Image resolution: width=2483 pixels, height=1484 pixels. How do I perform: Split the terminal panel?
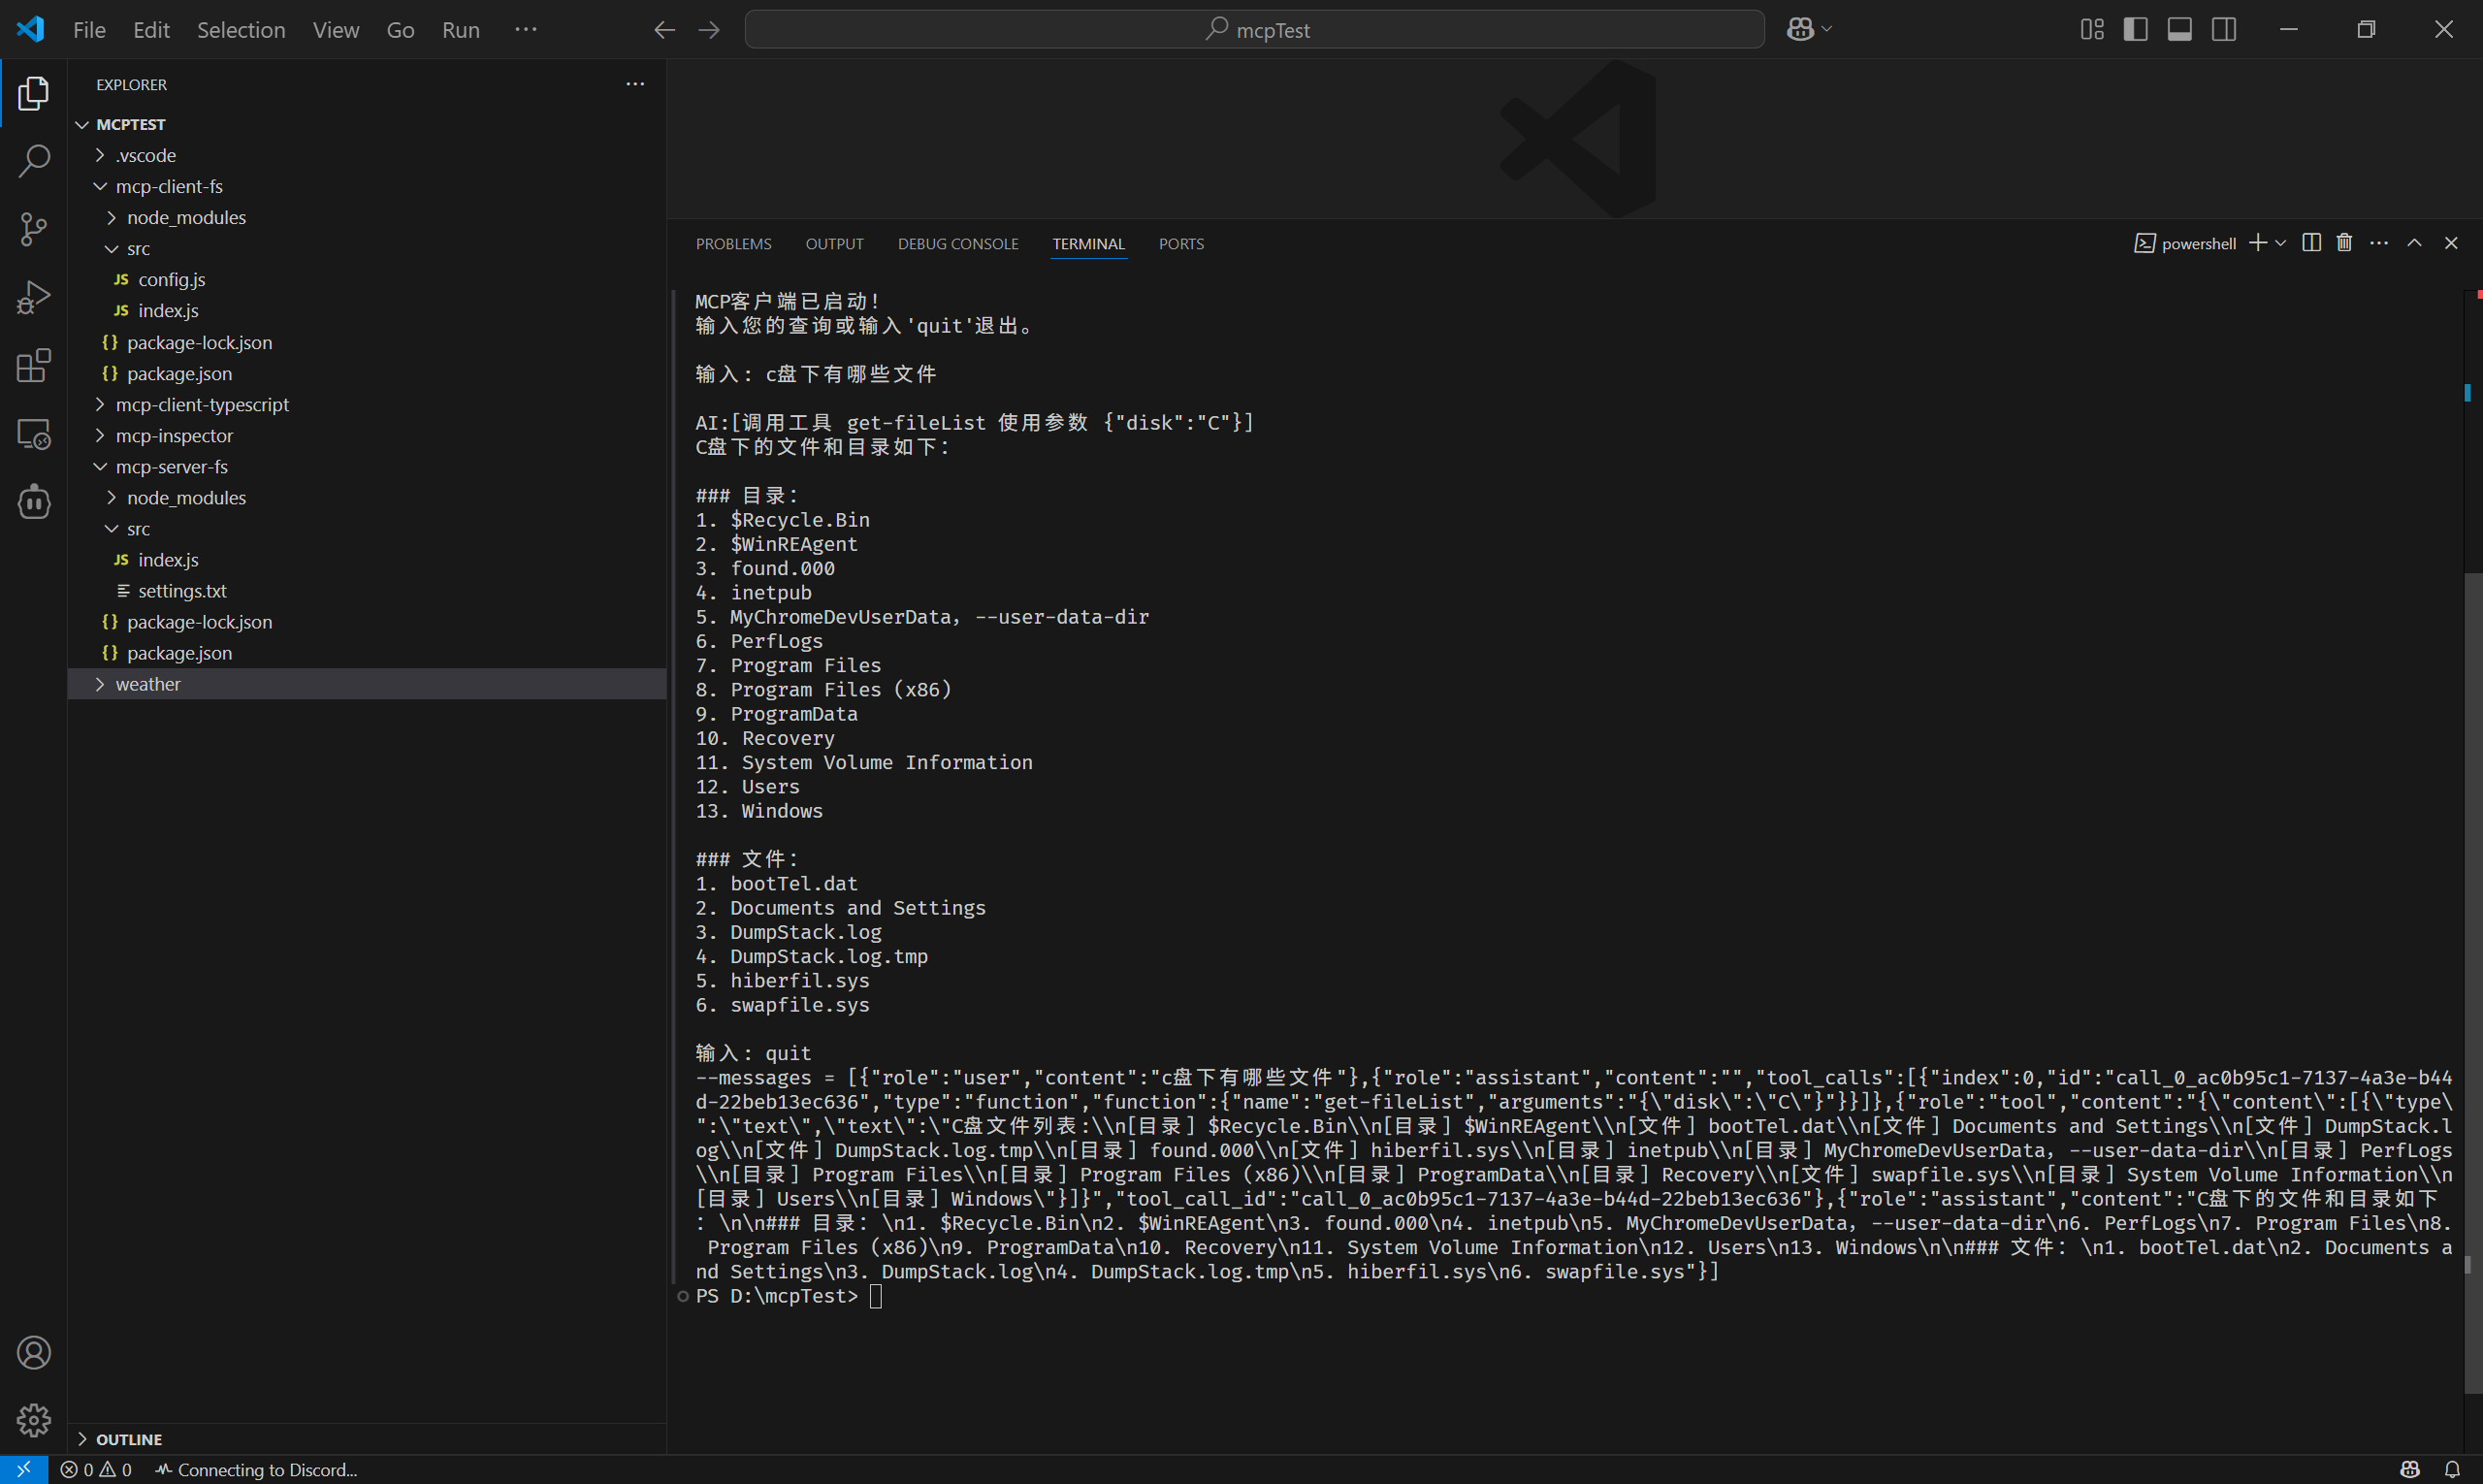(x=2311, y=243)
